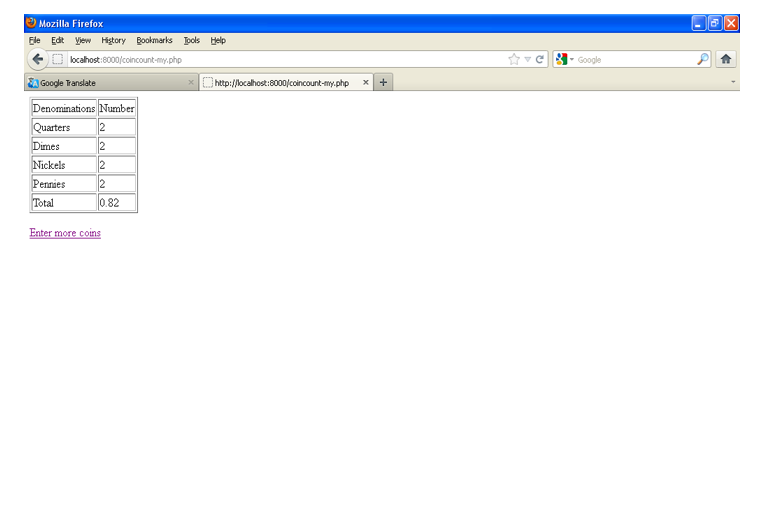Click the Back navigation arrow
Screen dimensions: 759x525
(x=37, y=60)
